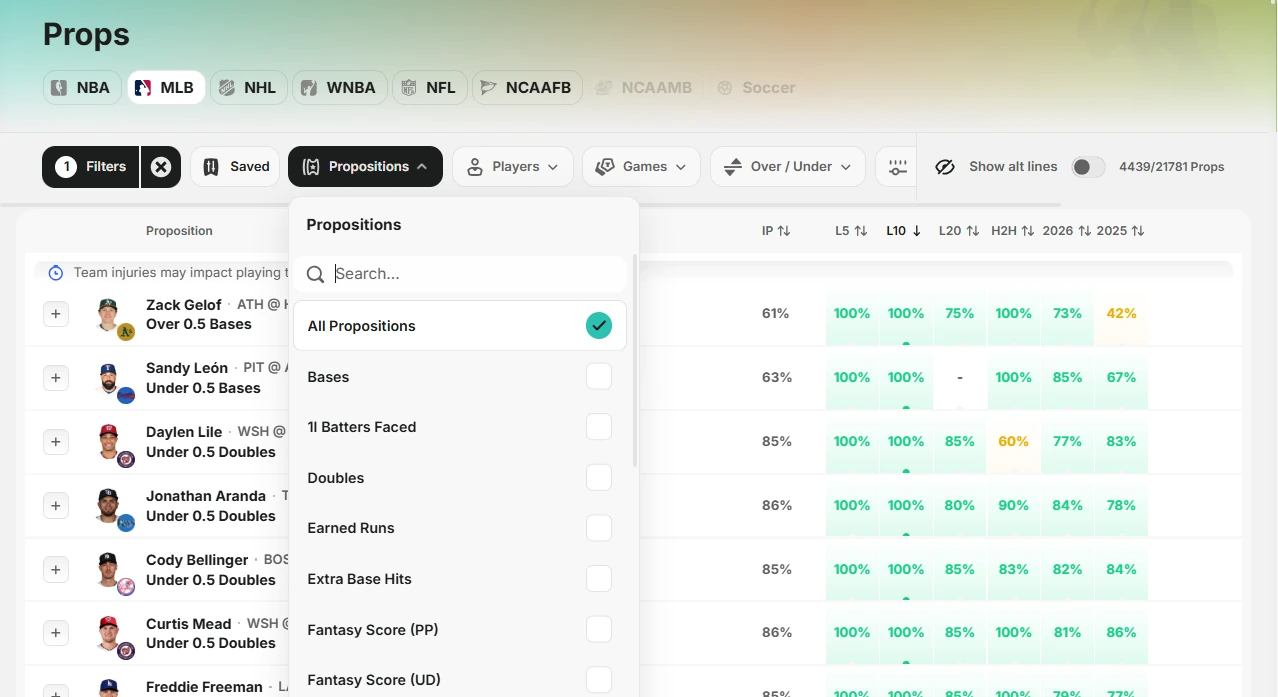Check the Bases proposition box
Screen dimensions: 1278x697
599,376
